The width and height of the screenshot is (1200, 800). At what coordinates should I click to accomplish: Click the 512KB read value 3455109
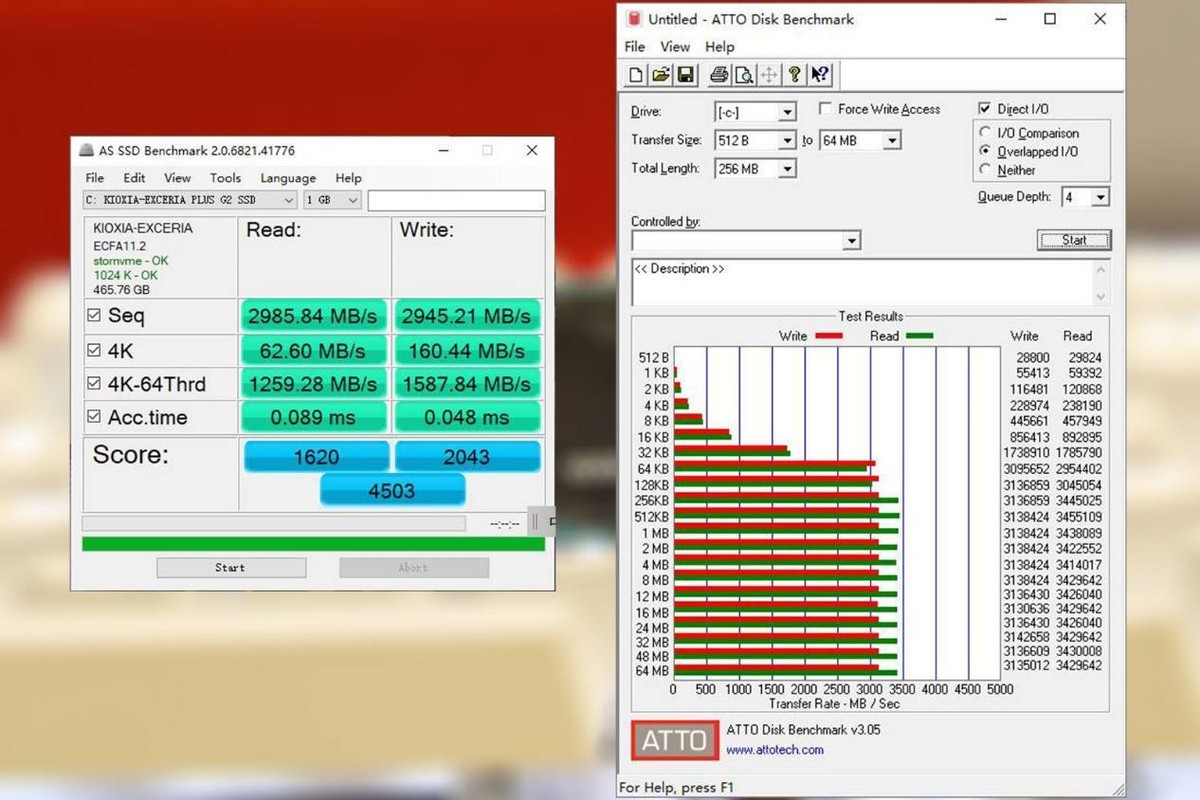(x=1080, y=517)
